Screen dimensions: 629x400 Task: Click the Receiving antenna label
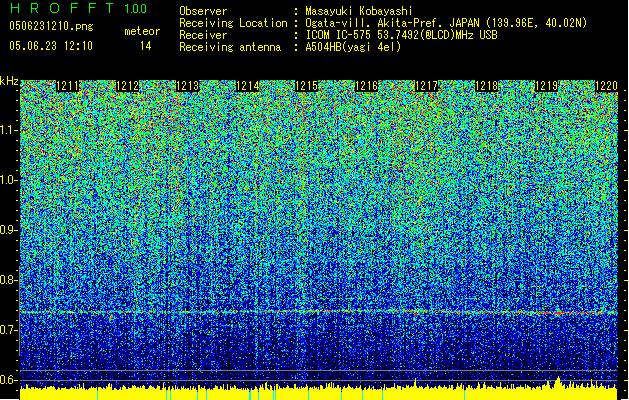point(230,47)
